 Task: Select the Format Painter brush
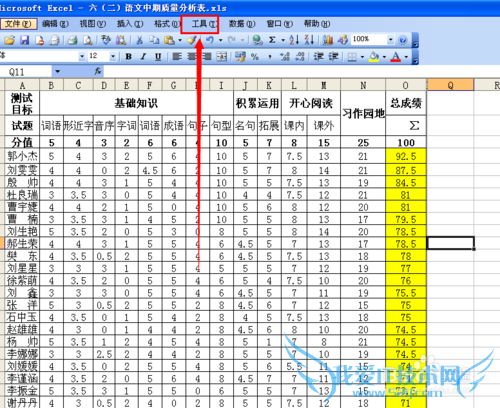(193, 40)
